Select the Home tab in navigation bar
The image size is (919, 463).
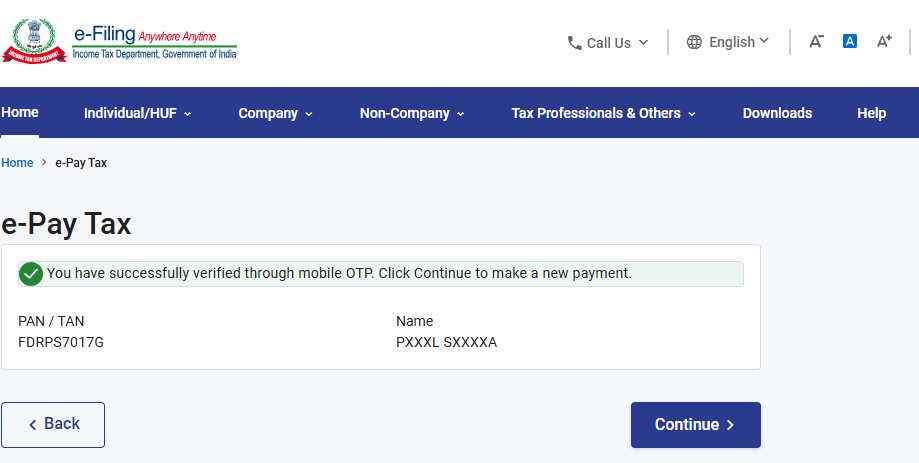coord(20,112)
